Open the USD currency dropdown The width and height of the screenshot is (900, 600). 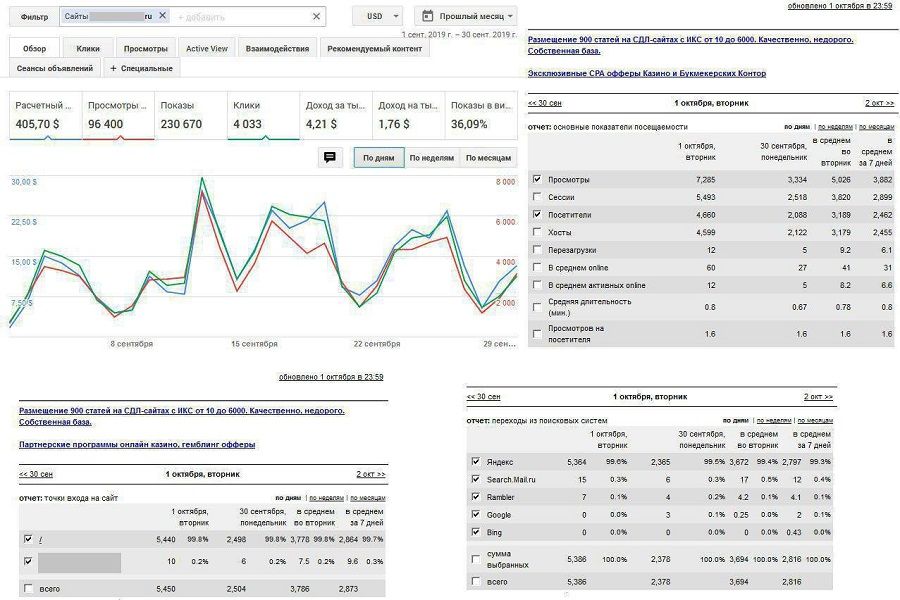[378, 16]
